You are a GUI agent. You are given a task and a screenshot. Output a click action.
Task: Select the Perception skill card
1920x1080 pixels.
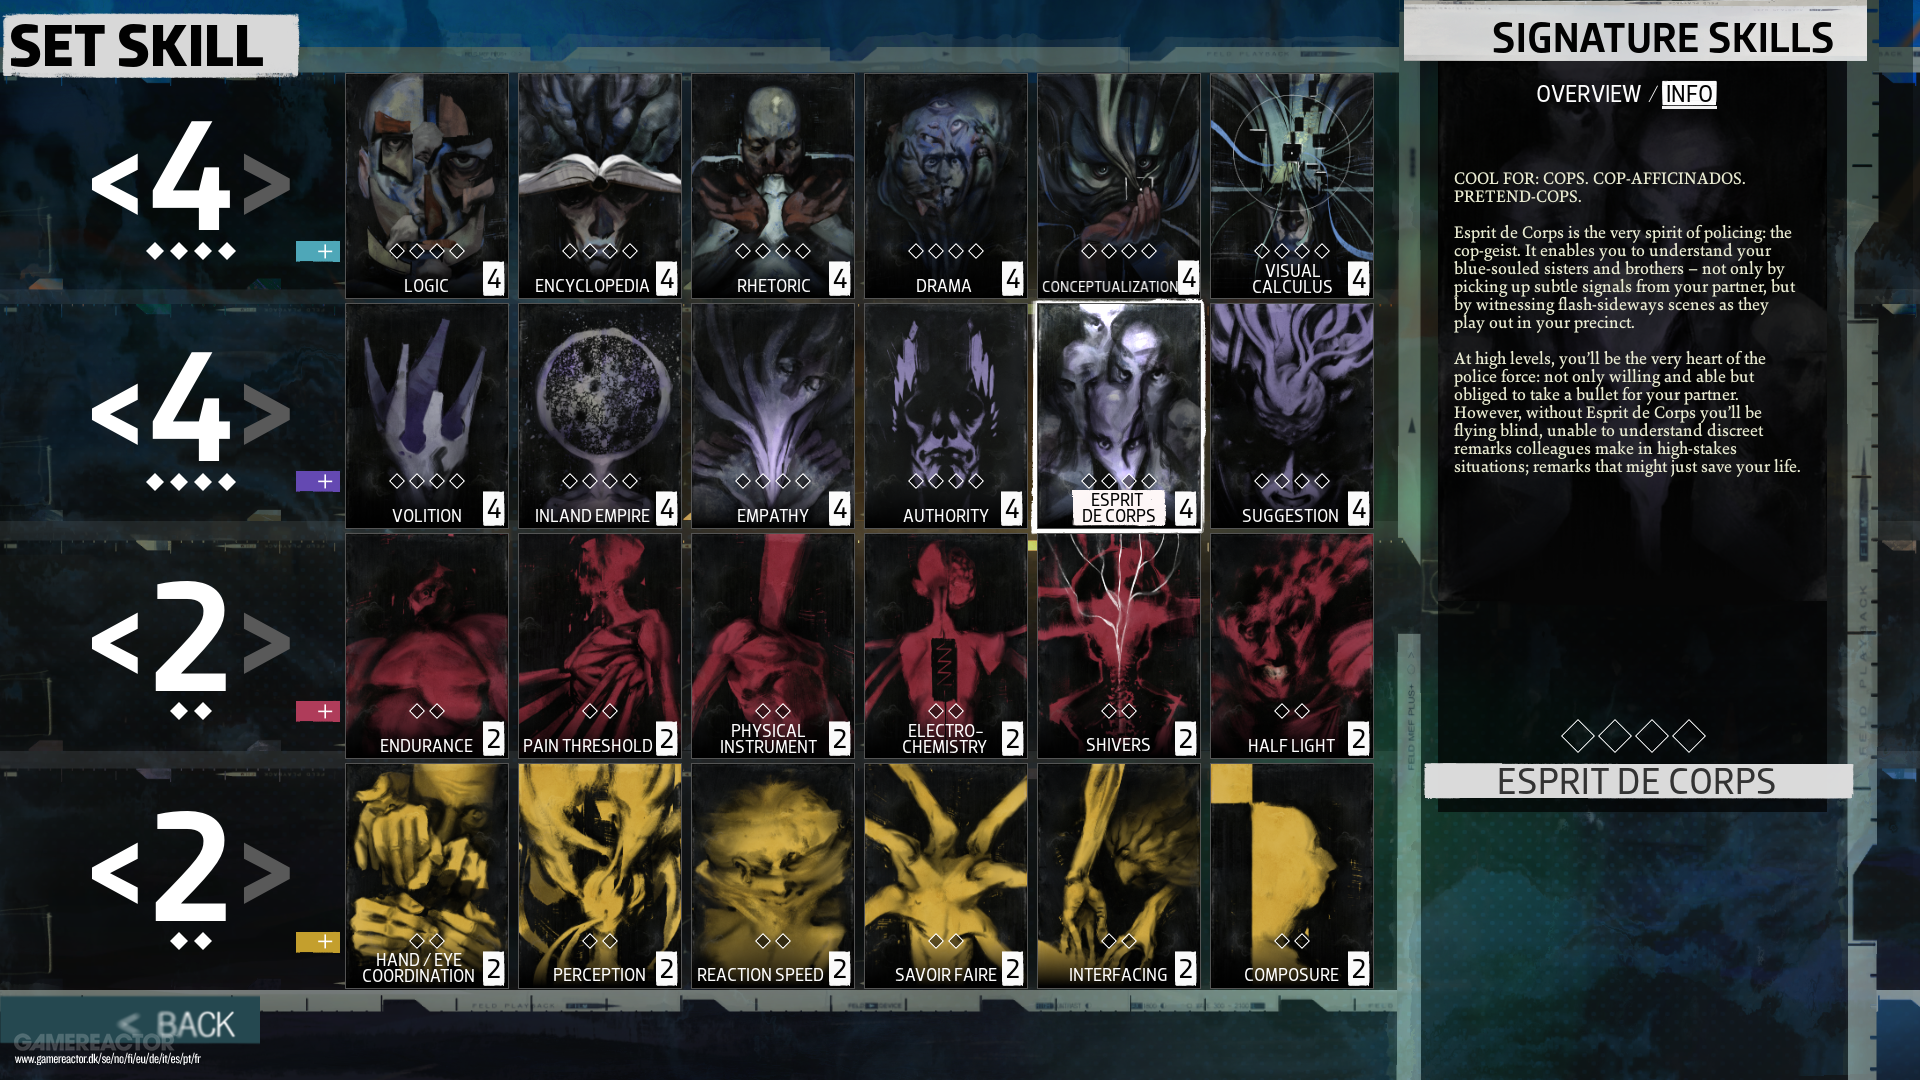[600, 876]
